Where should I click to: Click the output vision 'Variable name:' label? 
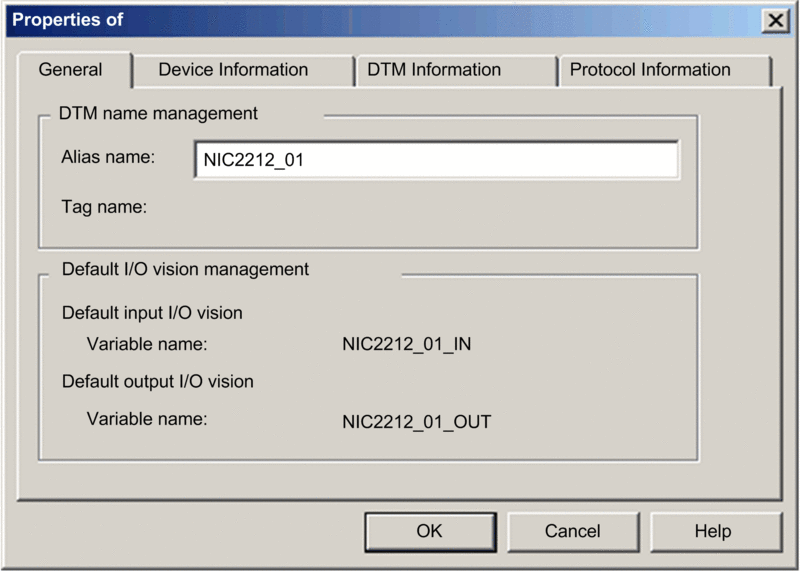coord(146,419)
